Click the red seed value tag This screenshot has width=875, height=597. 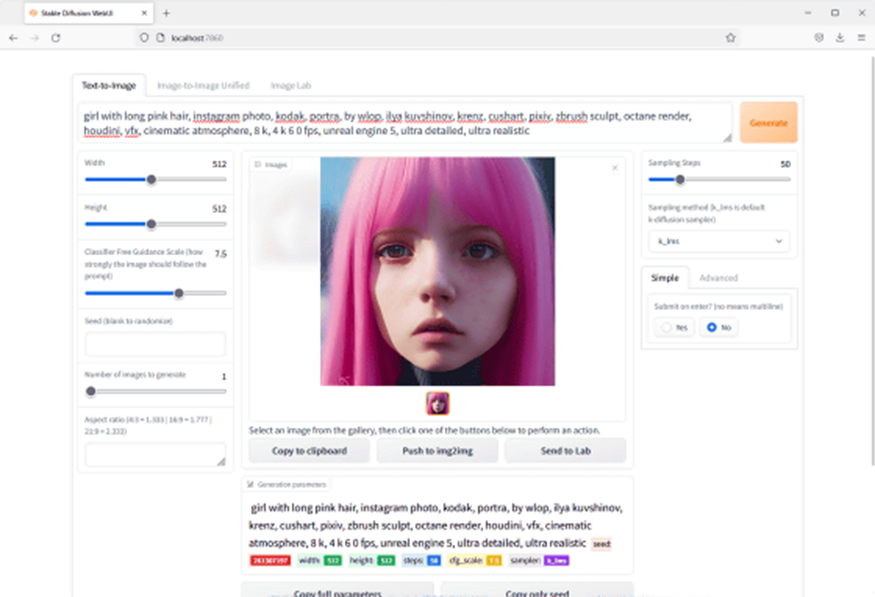(270, 560)
